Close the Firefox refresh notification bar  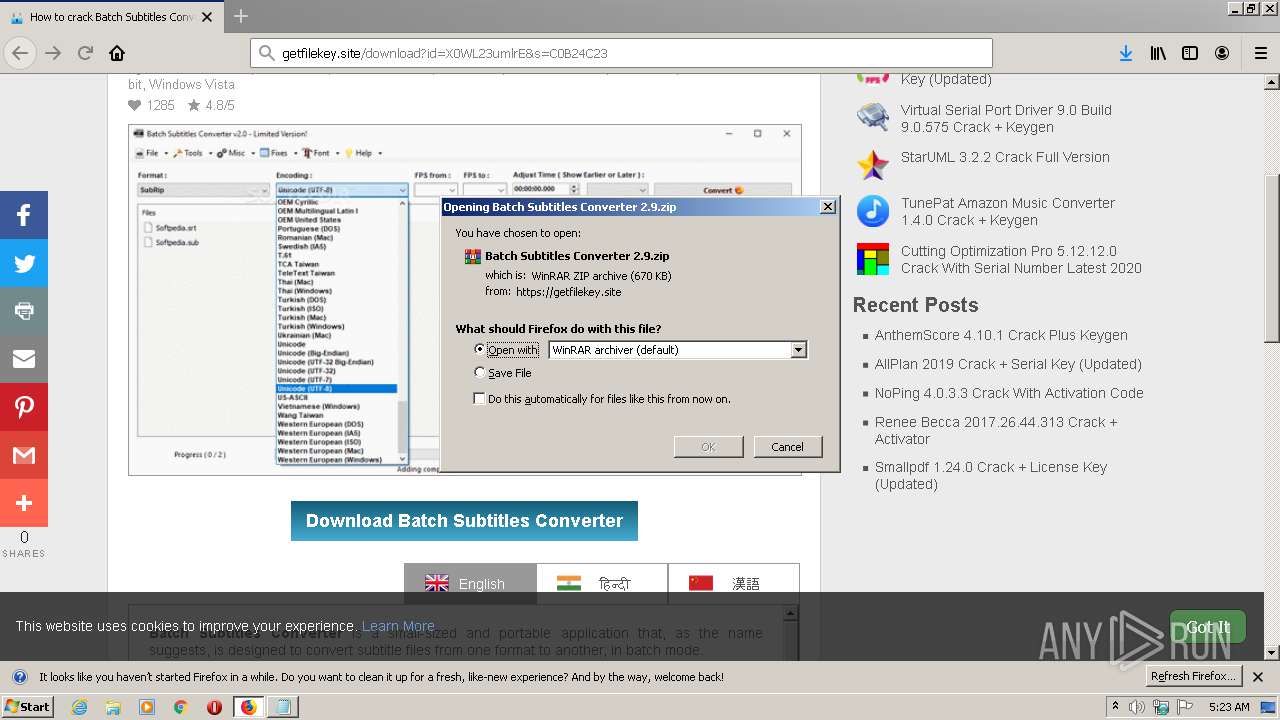1258,677
